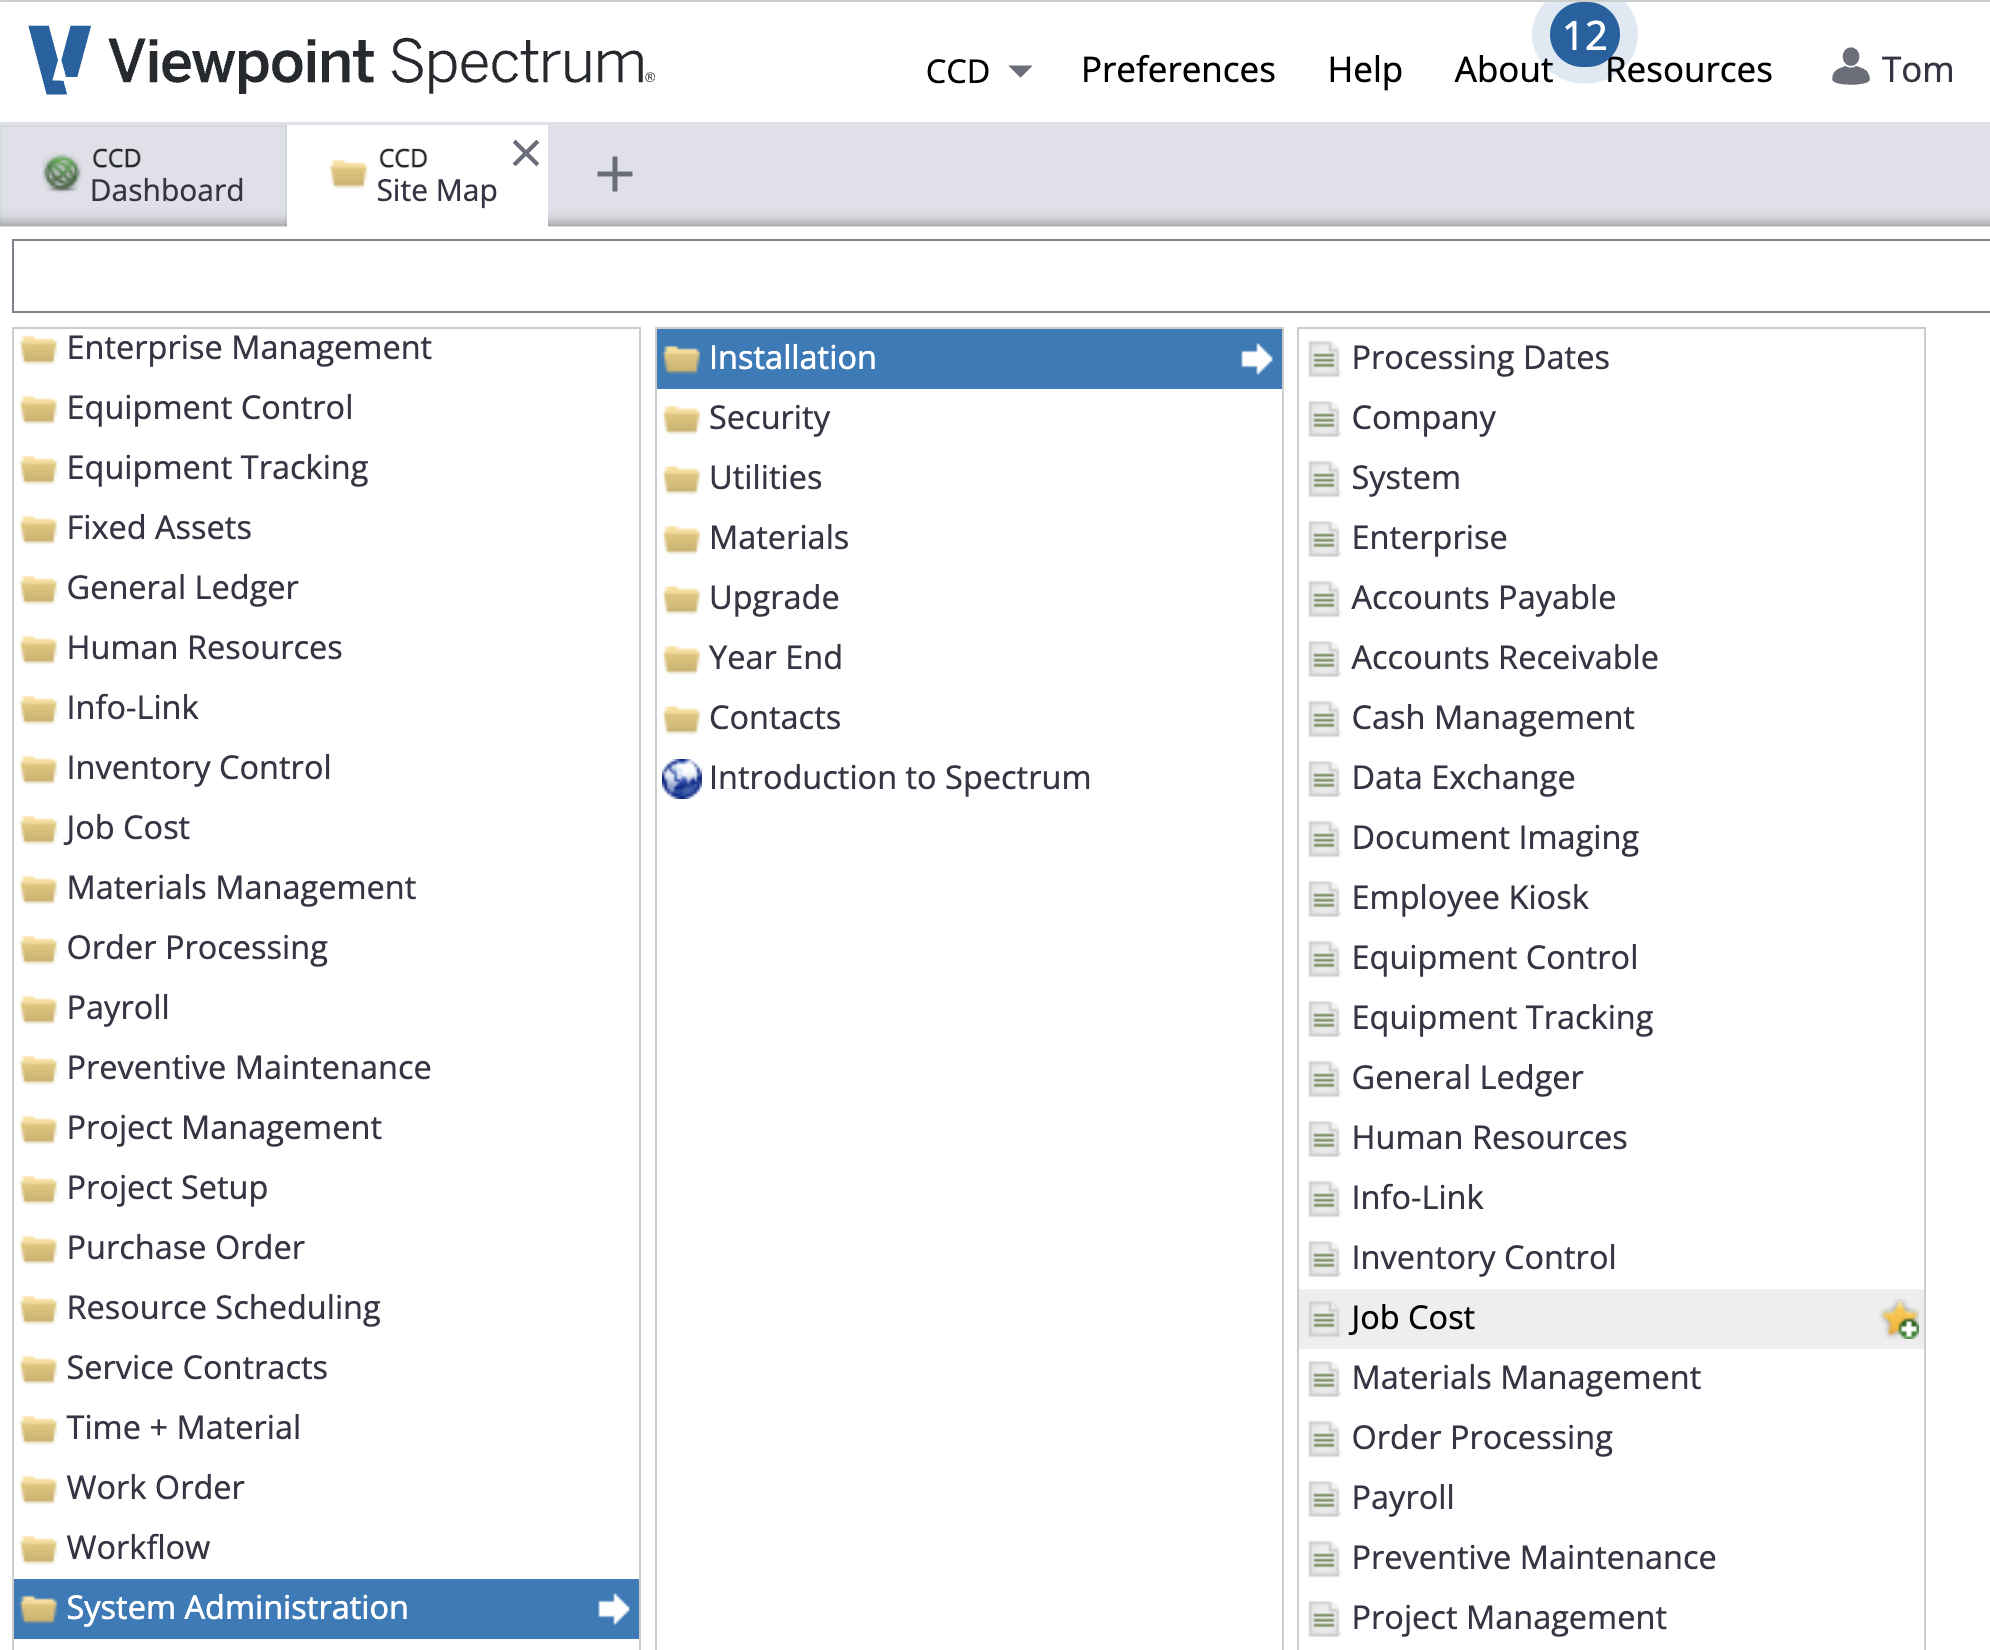Viewport: 1990px width, 1650px height.
Task: Click the Resource Scheduling folder icon
Action: 39,1309
